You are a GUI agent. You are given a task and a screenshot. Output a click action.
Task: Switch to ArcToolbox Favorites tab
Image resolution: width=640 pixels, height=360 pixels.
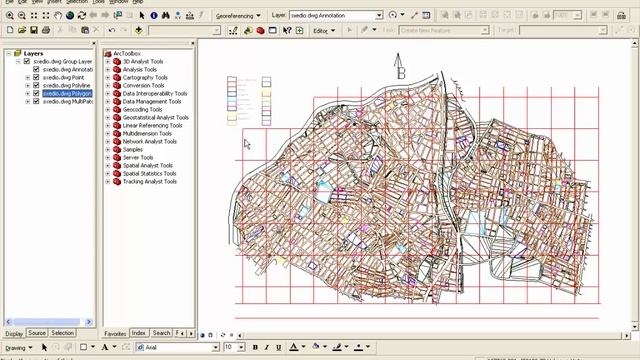click(115, 333)
